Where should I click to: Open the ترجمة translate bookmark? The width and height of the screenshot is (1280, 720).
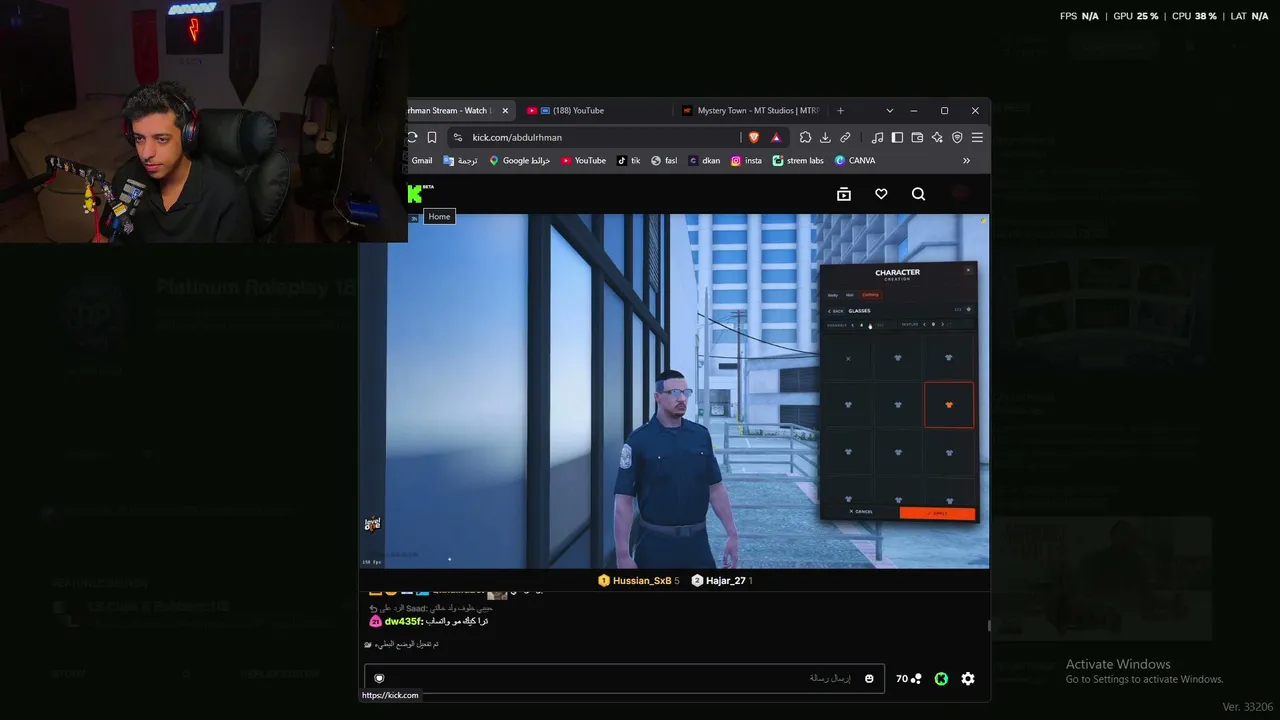[x=461, y=160]
